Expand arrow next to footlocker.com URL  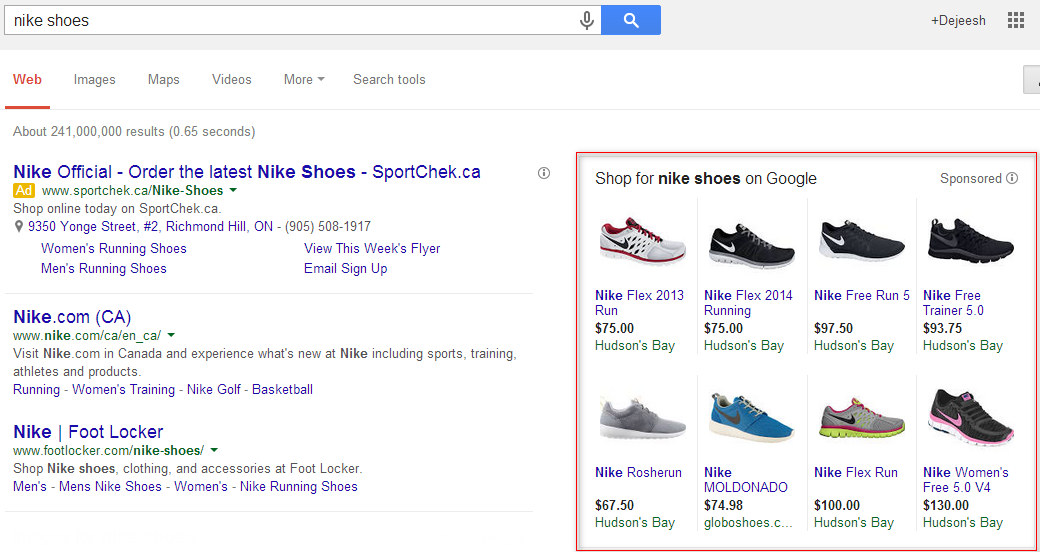tap(214, 449)
